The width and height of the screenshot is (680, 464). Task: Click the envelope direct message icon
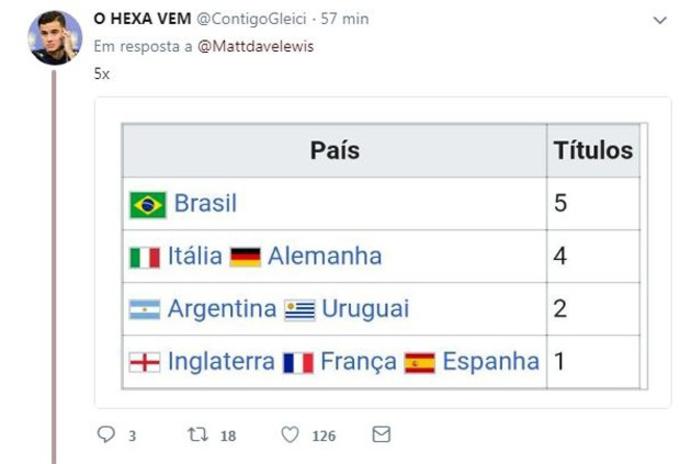(x=381, y=435)
